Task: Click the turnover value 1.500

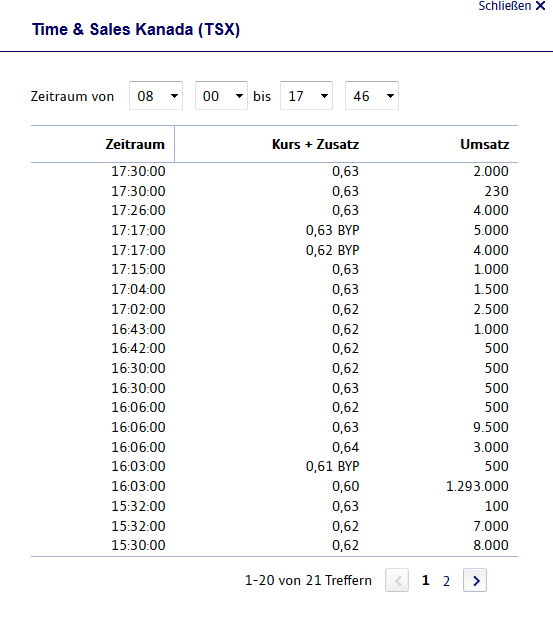Action: point(491,289)
